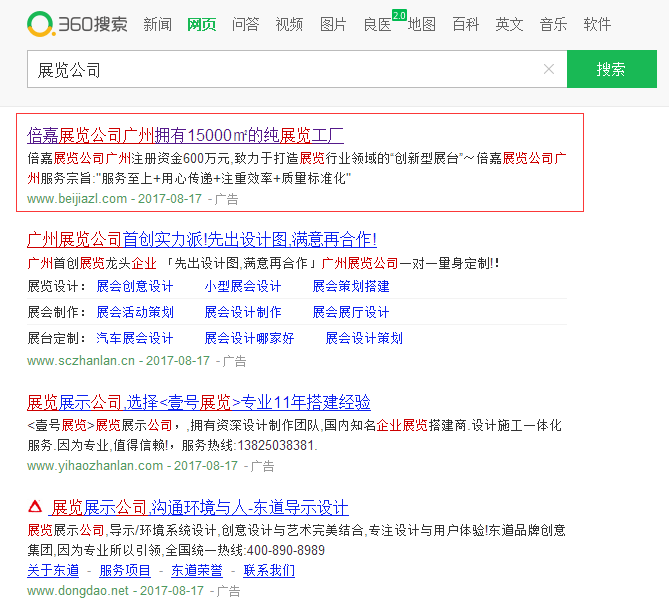Open the 倍嘉展览公司广州 result title
Image resolution: width=669 pixels, height=609 pixels.
(185, 135)
